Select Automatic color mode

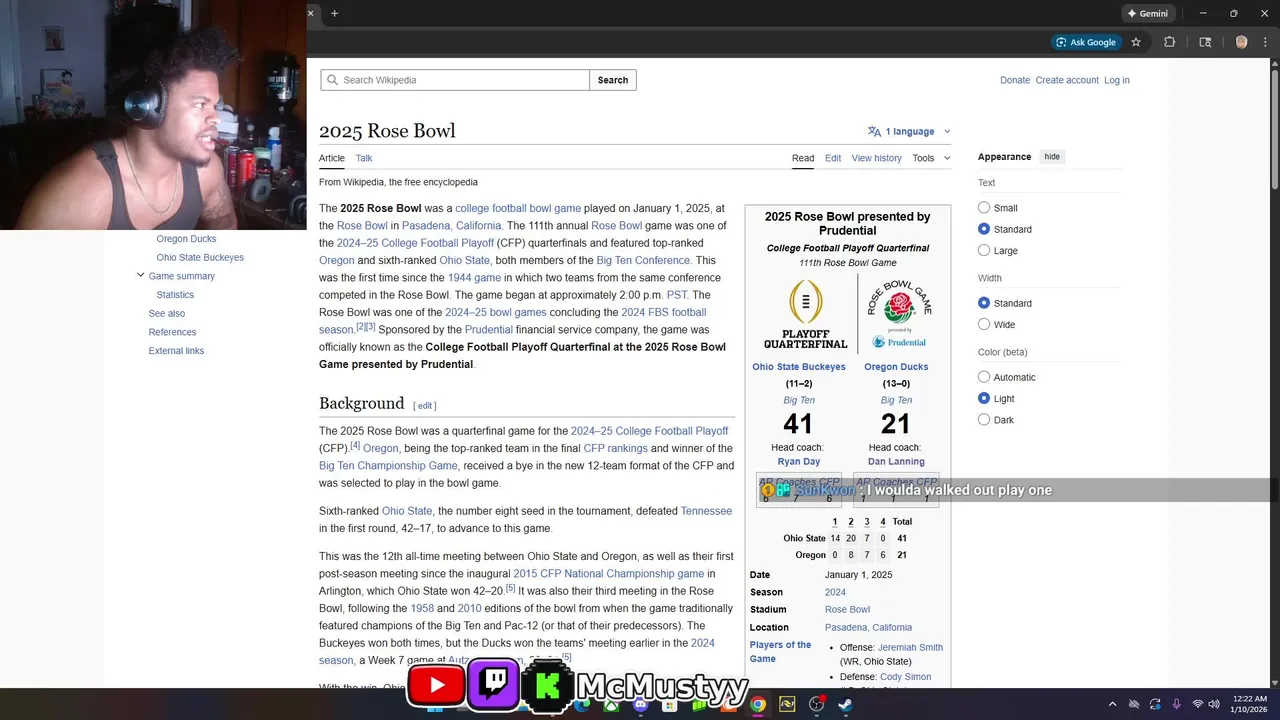point(984,377)
